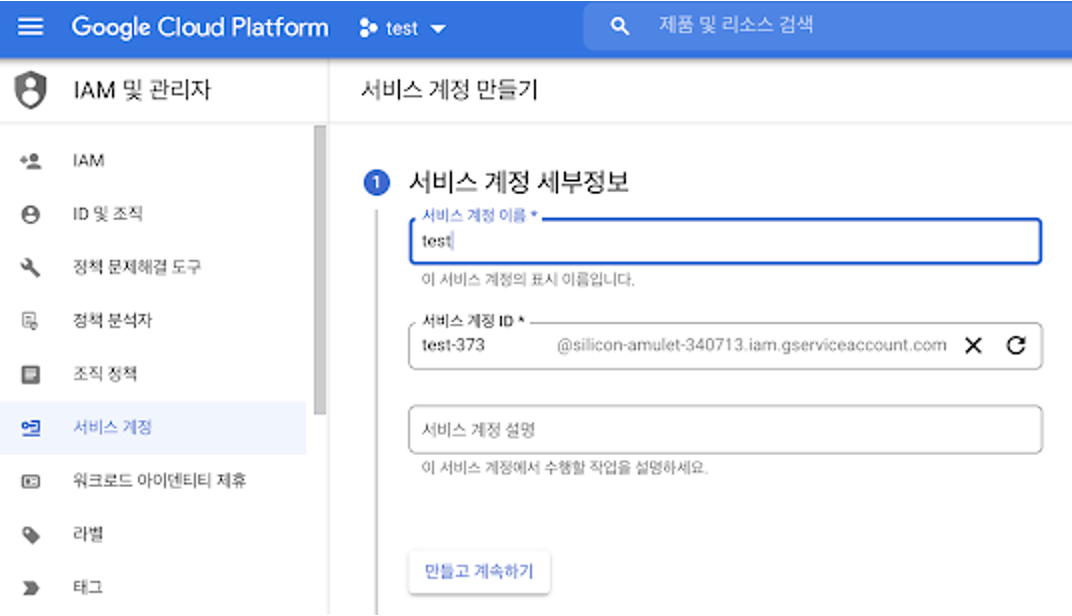The height and width of the screenshot is (616, 1072).
Task: Open the IAM menu item
Action: click(x=153, y=161)
